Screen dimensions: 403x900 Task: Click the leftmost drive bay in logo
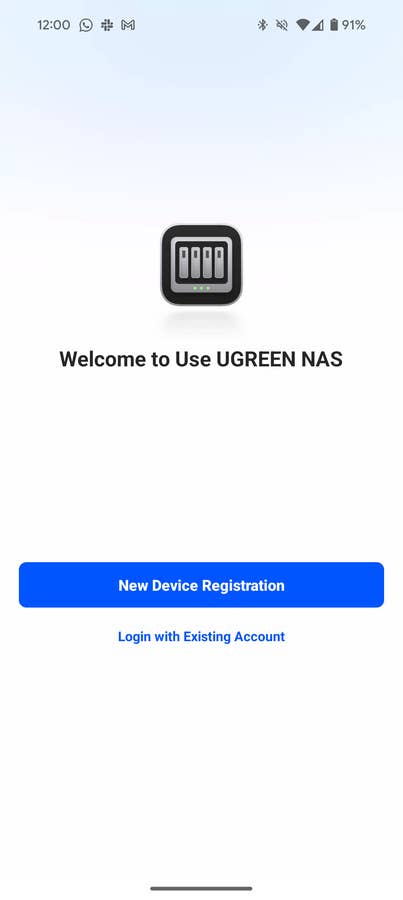point(184,262)
